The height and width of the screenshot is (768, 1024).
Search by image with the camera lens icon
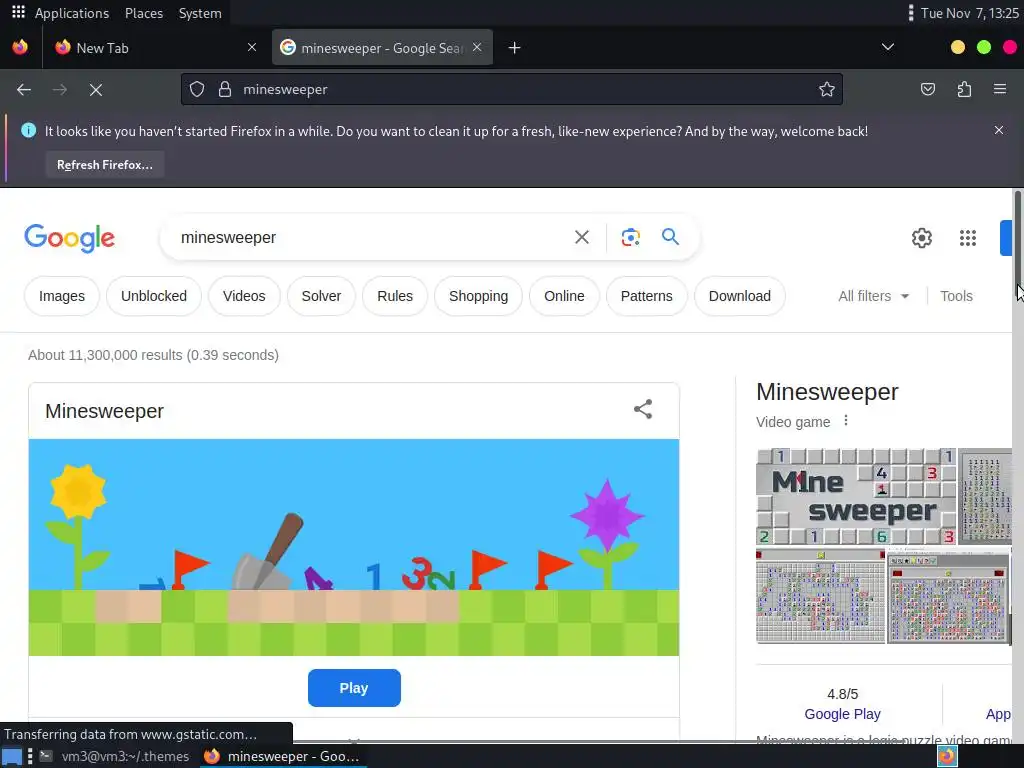(x=630, y=237)
